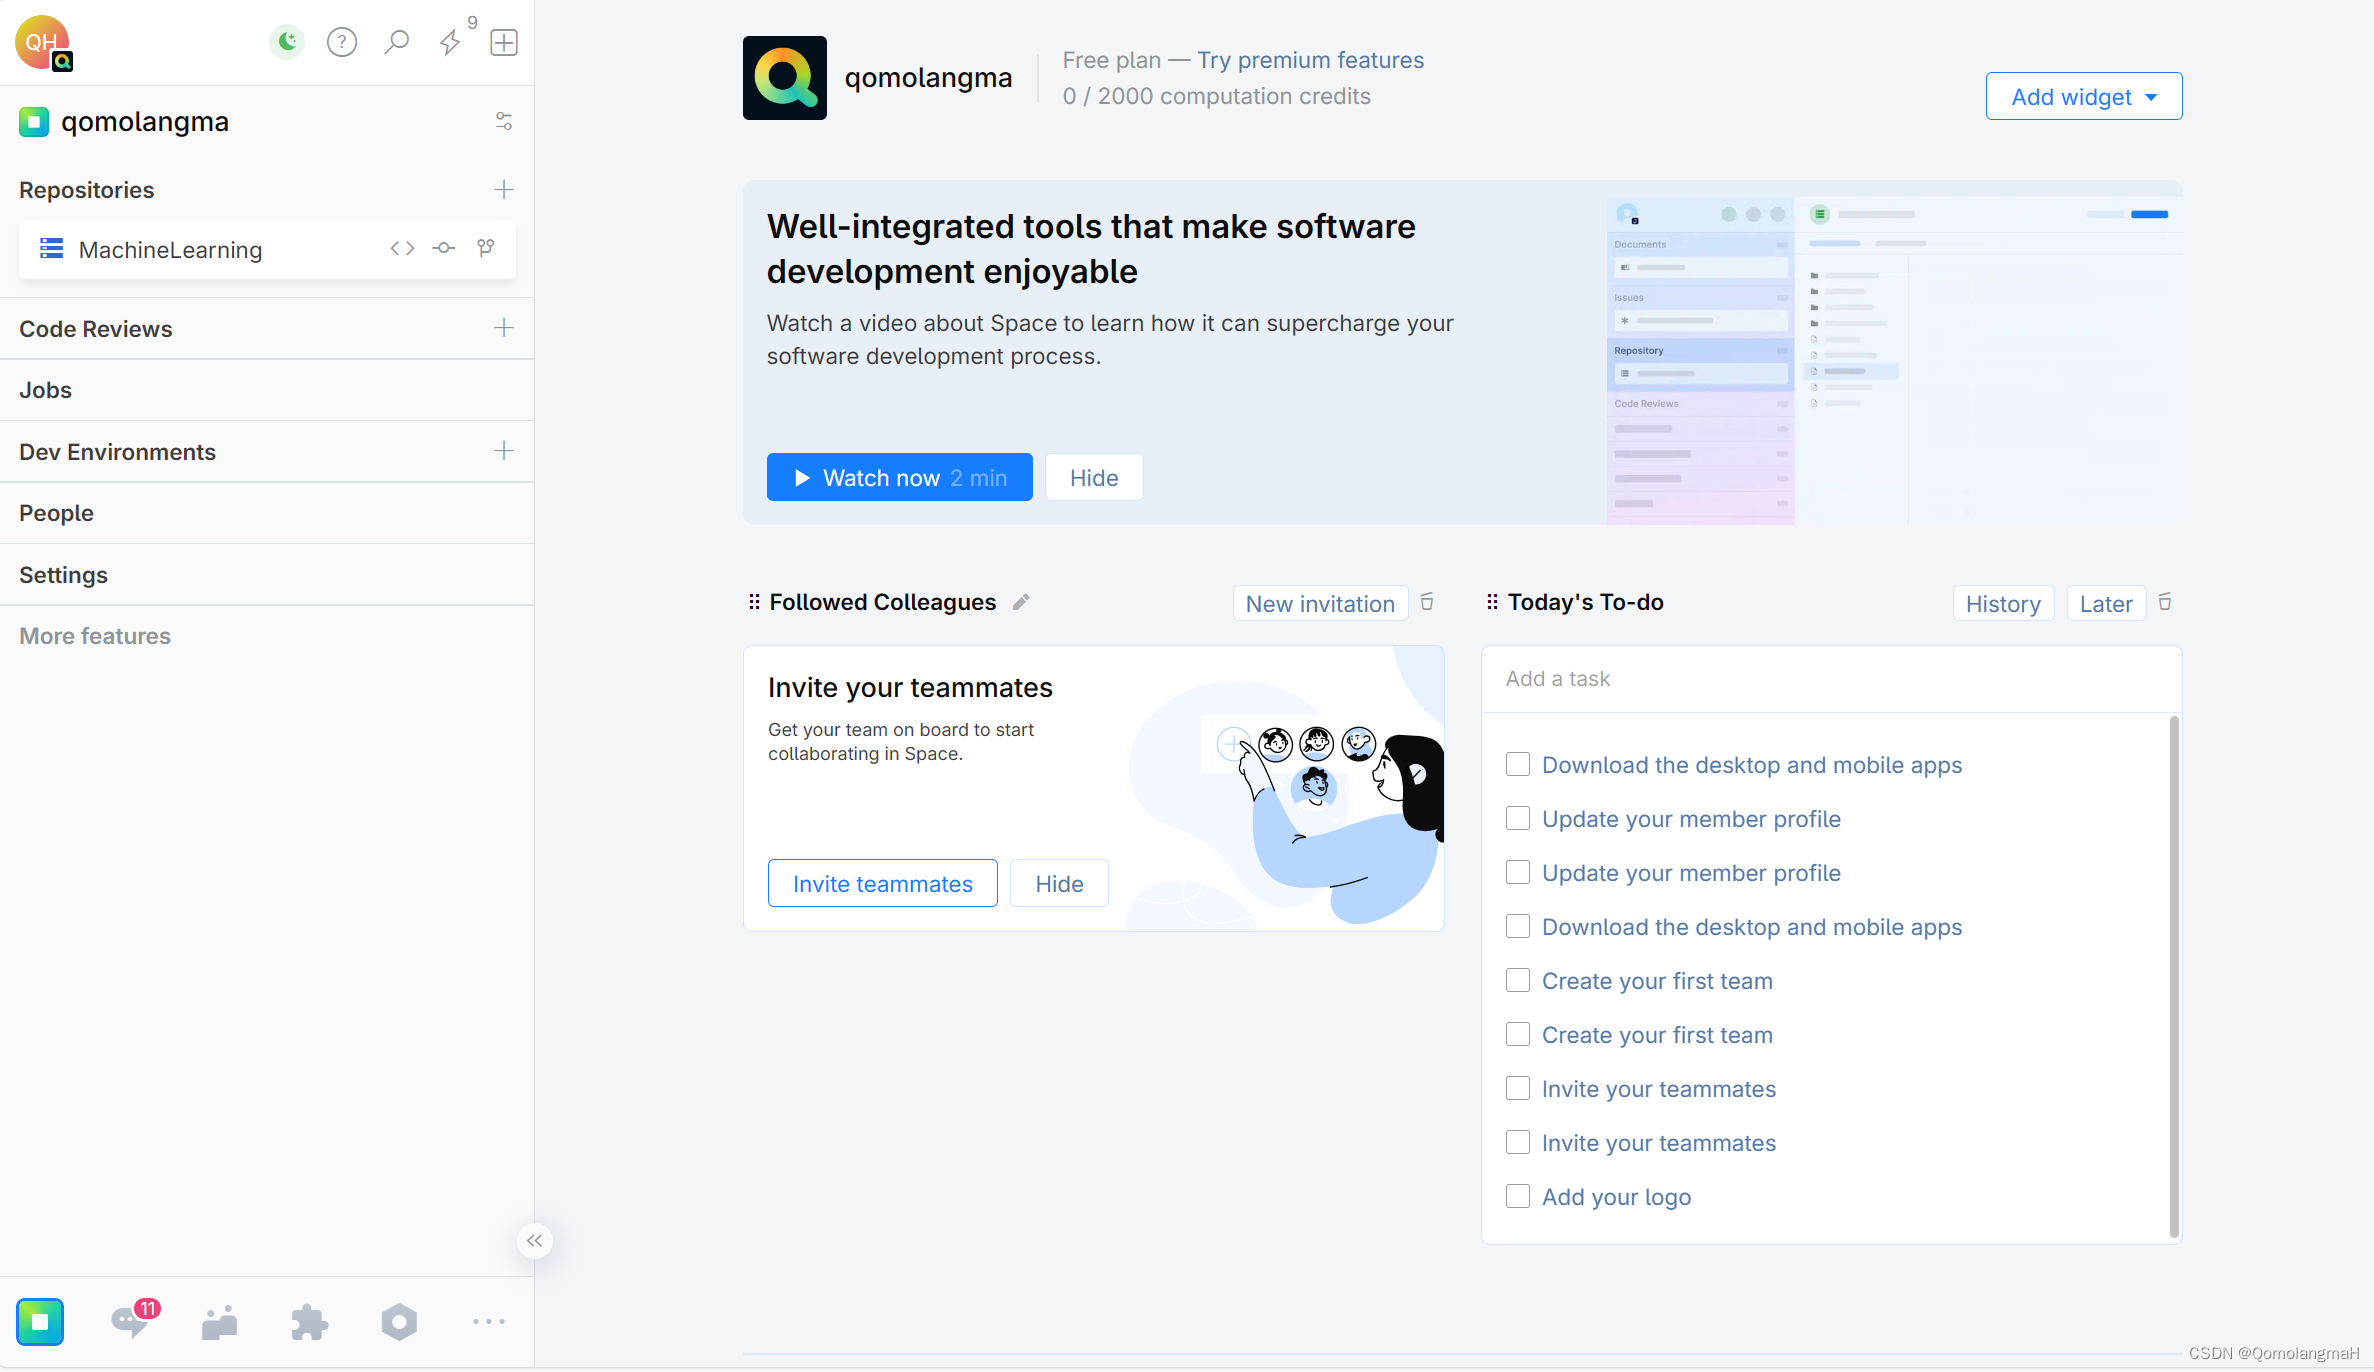Browse code of MachineLearning via code icon
This screenshot has width=2374, height=1372.
(401, 248)
